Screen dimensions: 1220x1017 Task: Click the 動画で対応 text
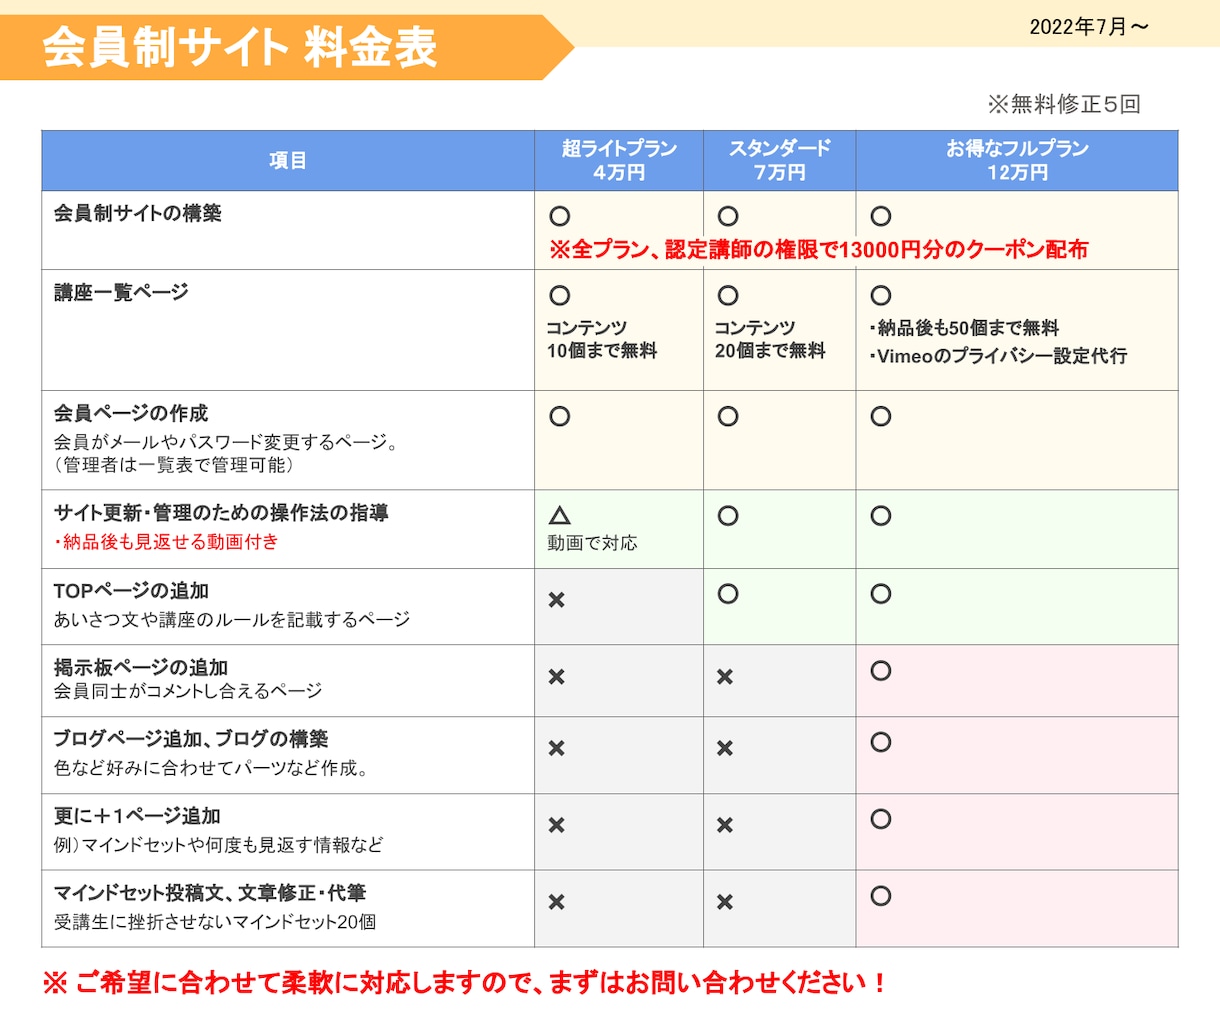pyautogui.click(x=592, y=543)
